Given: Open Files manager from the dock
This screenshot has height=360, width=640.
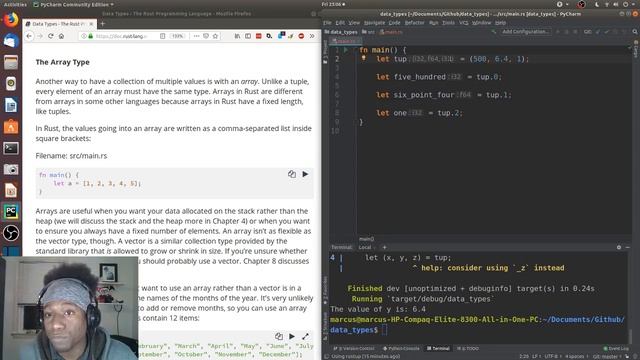Looking at the screenshot, I should 11,62.
